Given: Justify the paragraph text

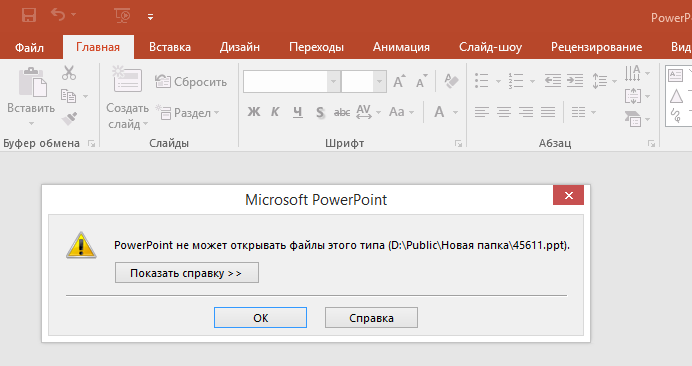Looking at the screenshot, I should pyautogui.click(x=548, y=112).
